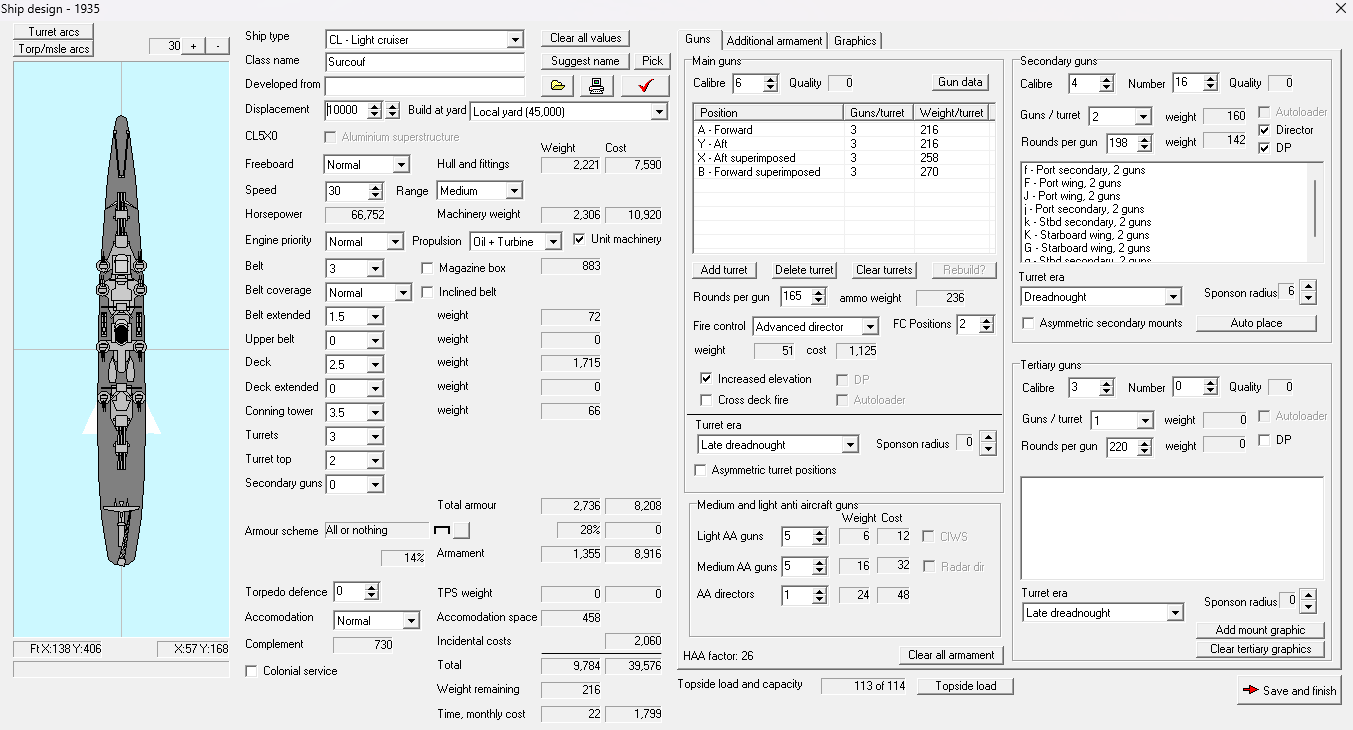
Task: Open Accomodation dropdown
Action: click(410, 621)
